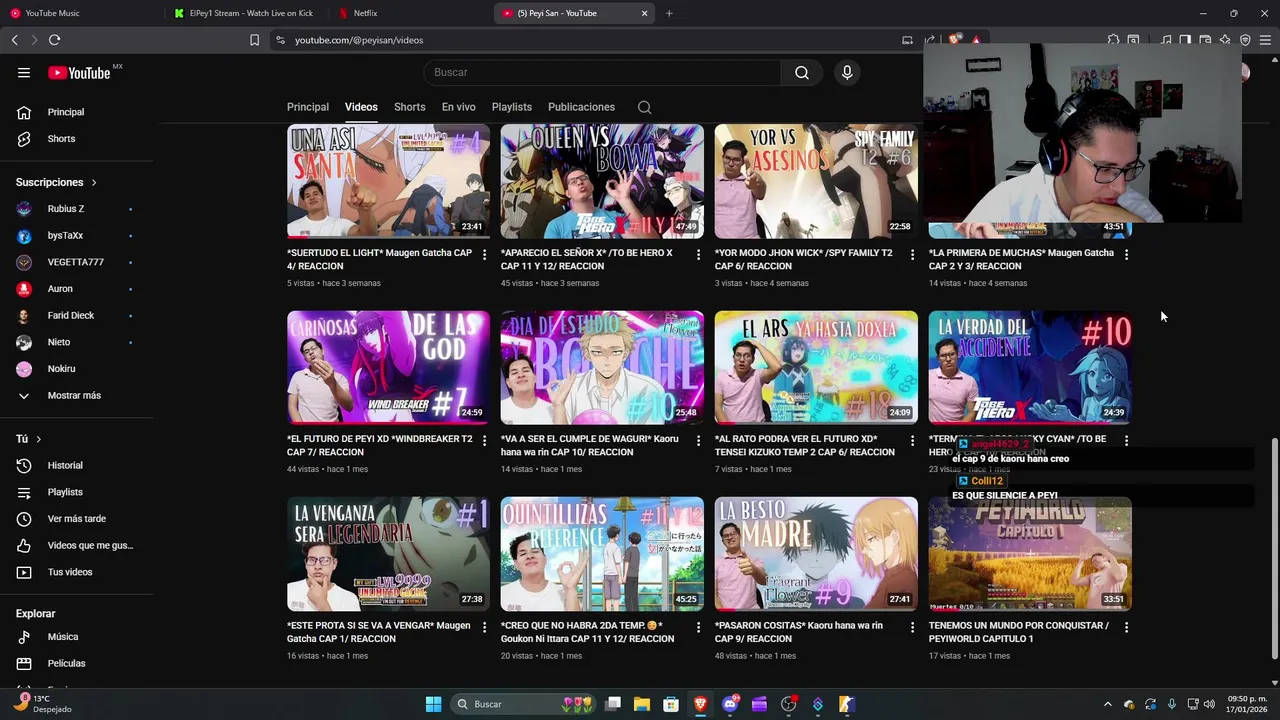Image resolution: width=1280 pixels, height=720 pixels.
Task: Click the search magnifier button
Action: coord(802,72)
